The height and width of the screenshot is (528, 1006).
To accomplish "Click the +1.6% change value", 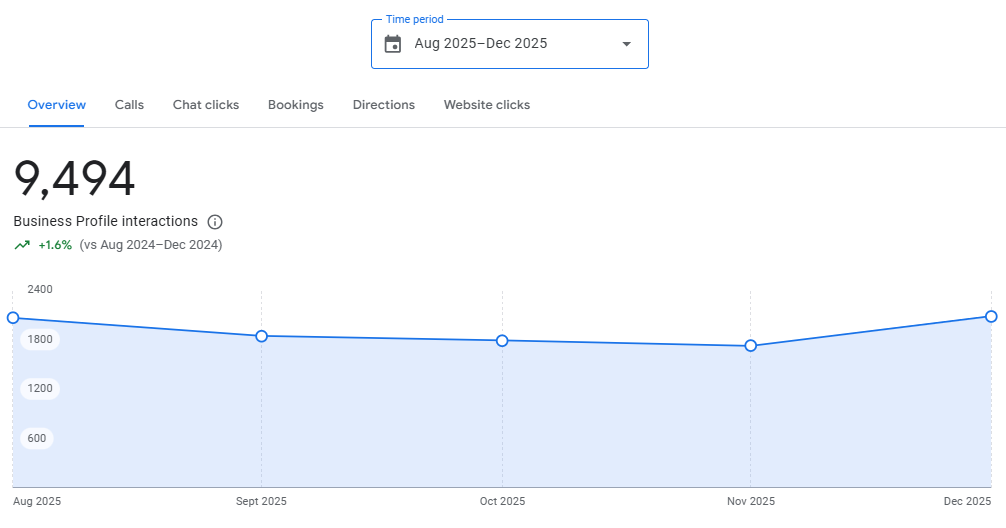I will [x=55, y=245].
